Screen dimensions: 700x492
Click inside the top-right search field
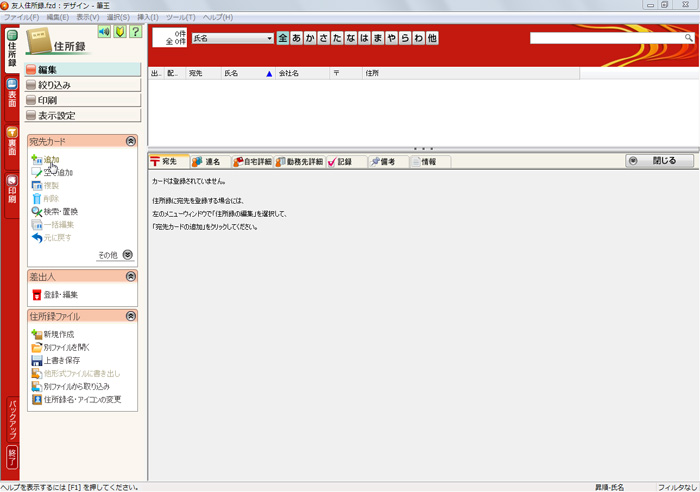pos(606,38)
